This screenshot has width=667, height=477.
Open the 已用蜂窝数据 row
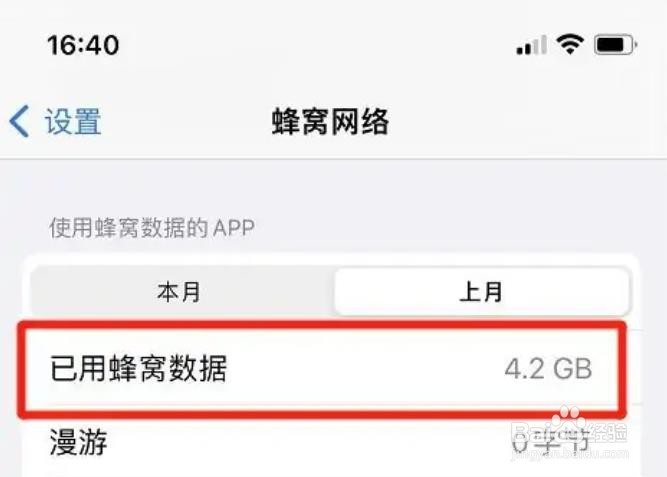point(322,369)
